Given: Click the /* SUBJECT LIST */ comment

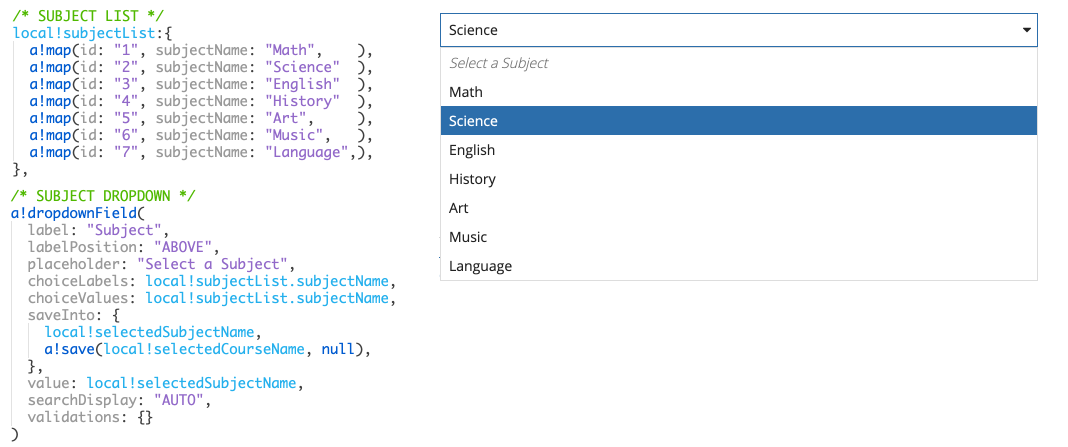Looking at the screenshot, I should click(x=76, y=17).
